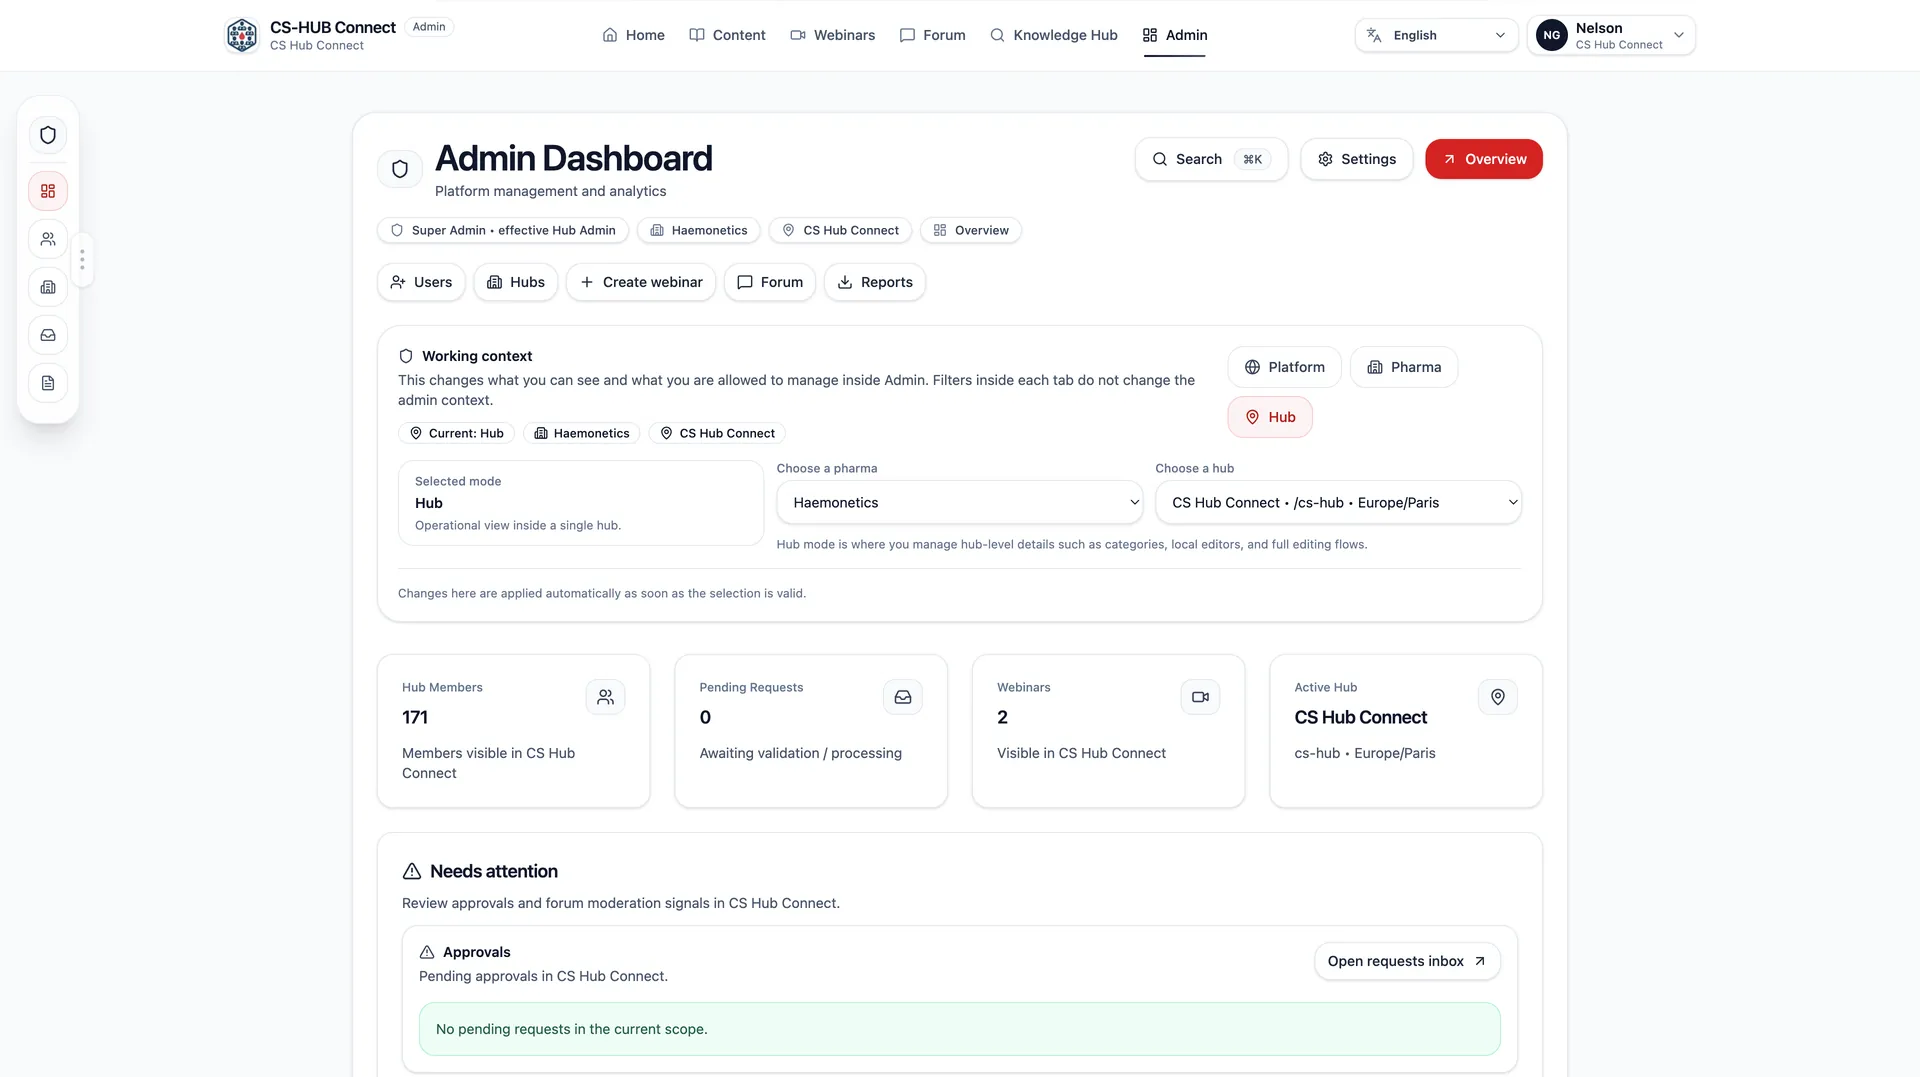Click the CS-HUB Connect logo icon
The image size is (1920, 1077).
pyautogui.click(x=242, y=35)
